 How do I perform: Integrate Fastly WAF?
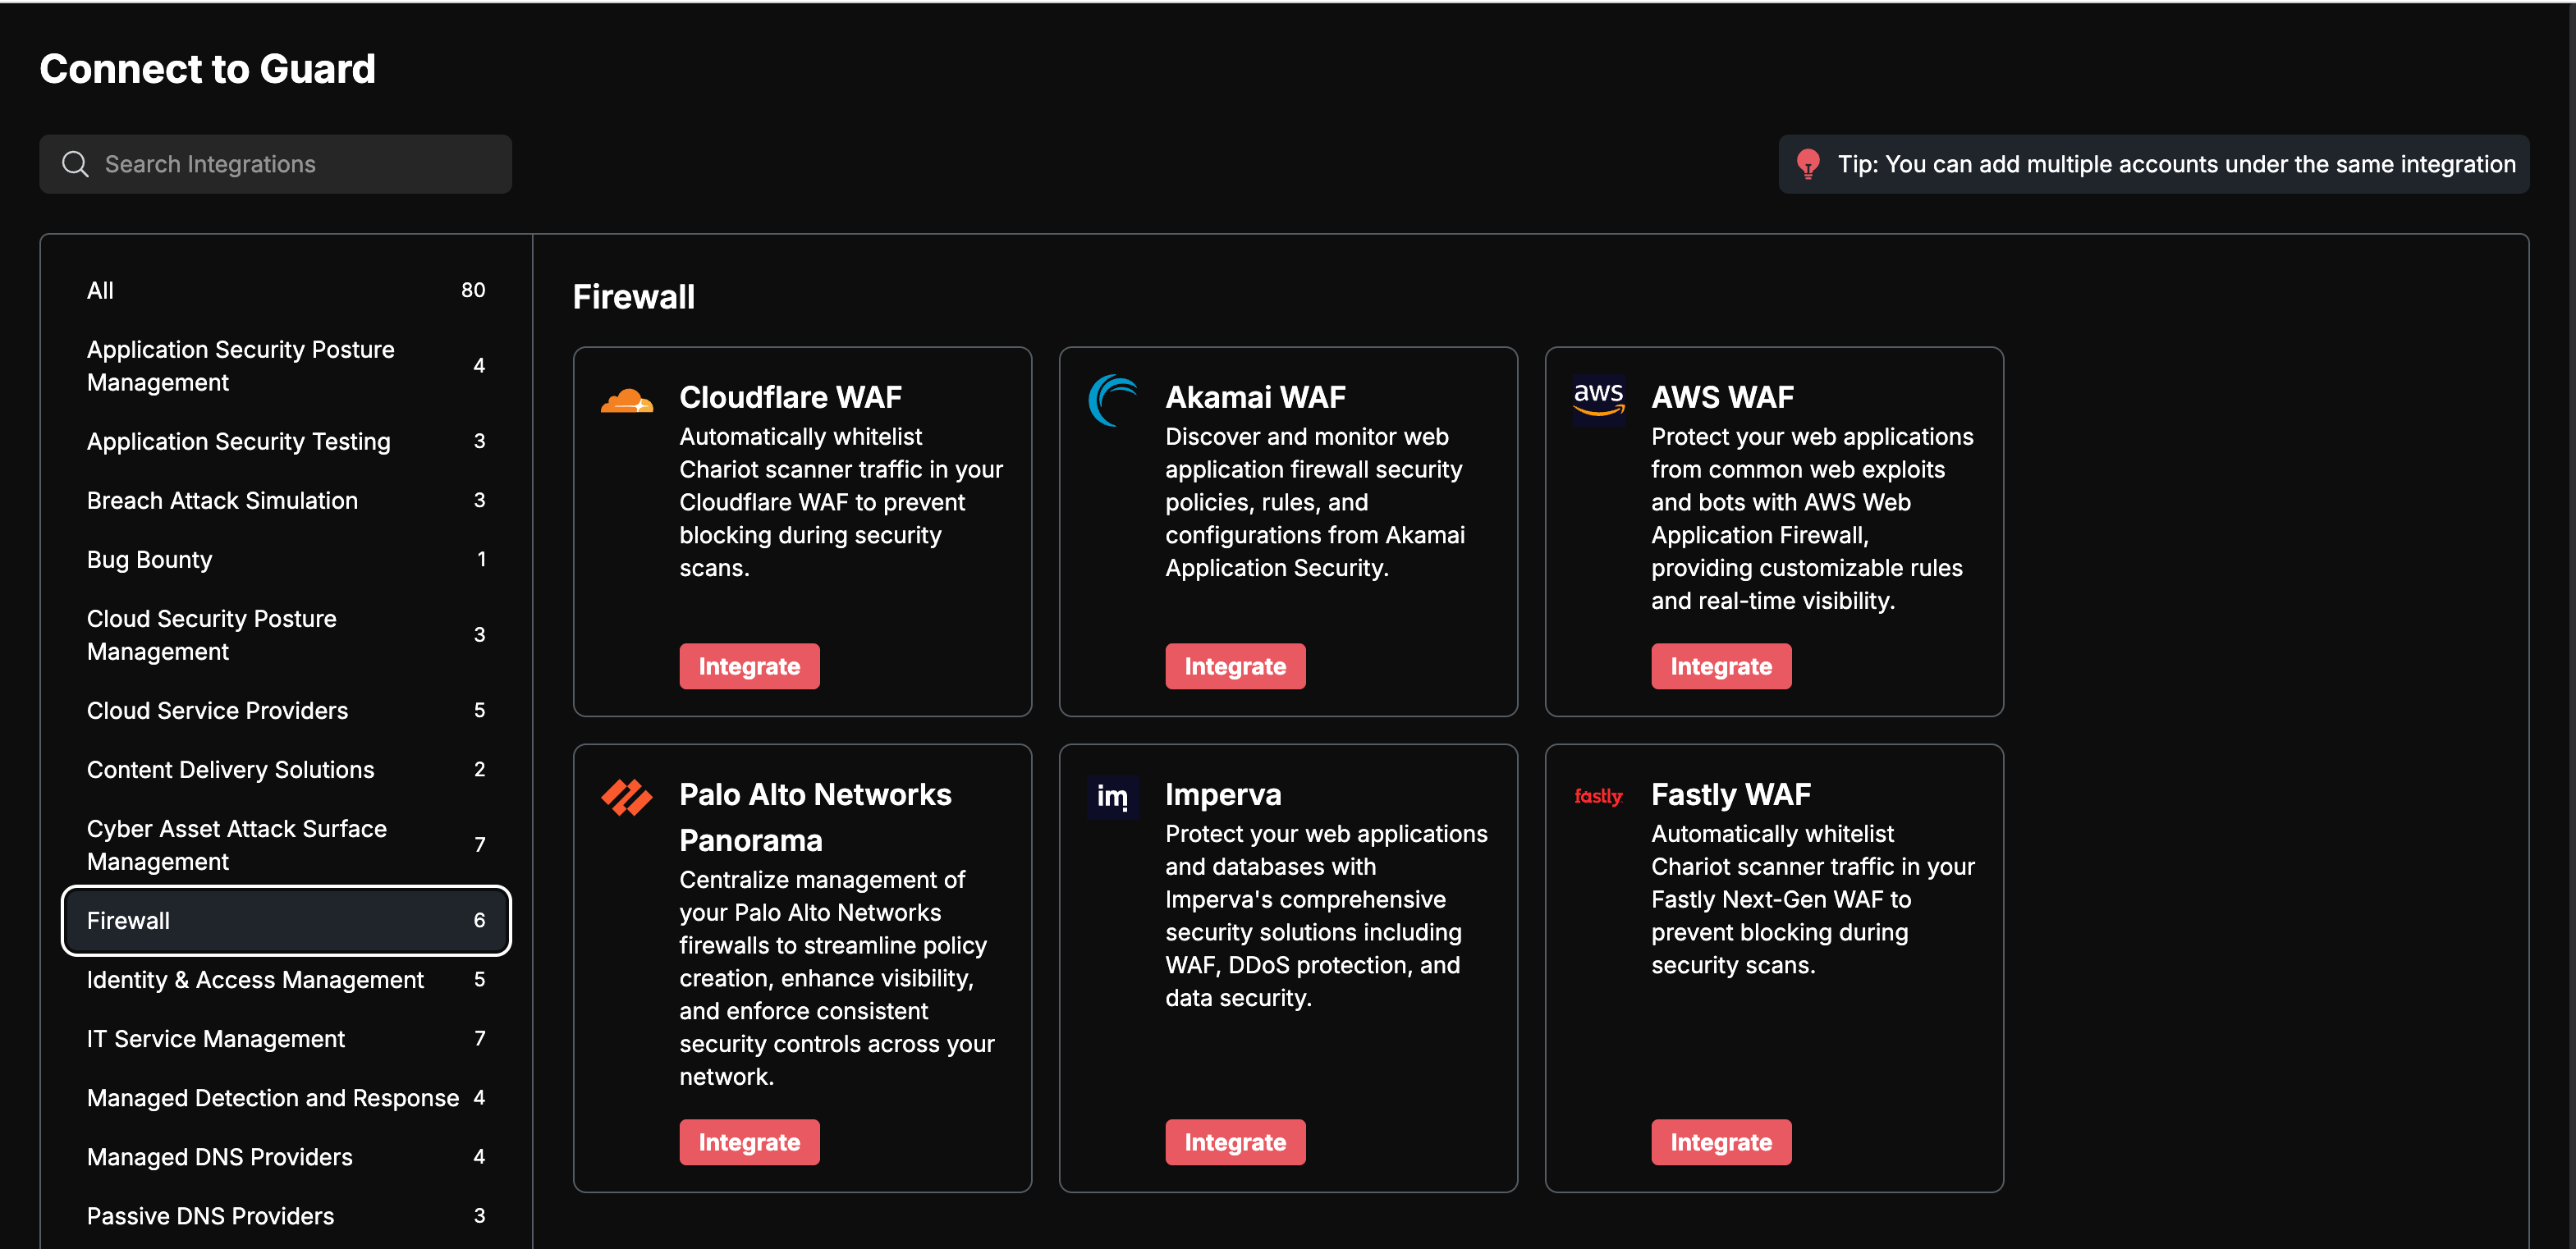[x=1721, y=1142]
